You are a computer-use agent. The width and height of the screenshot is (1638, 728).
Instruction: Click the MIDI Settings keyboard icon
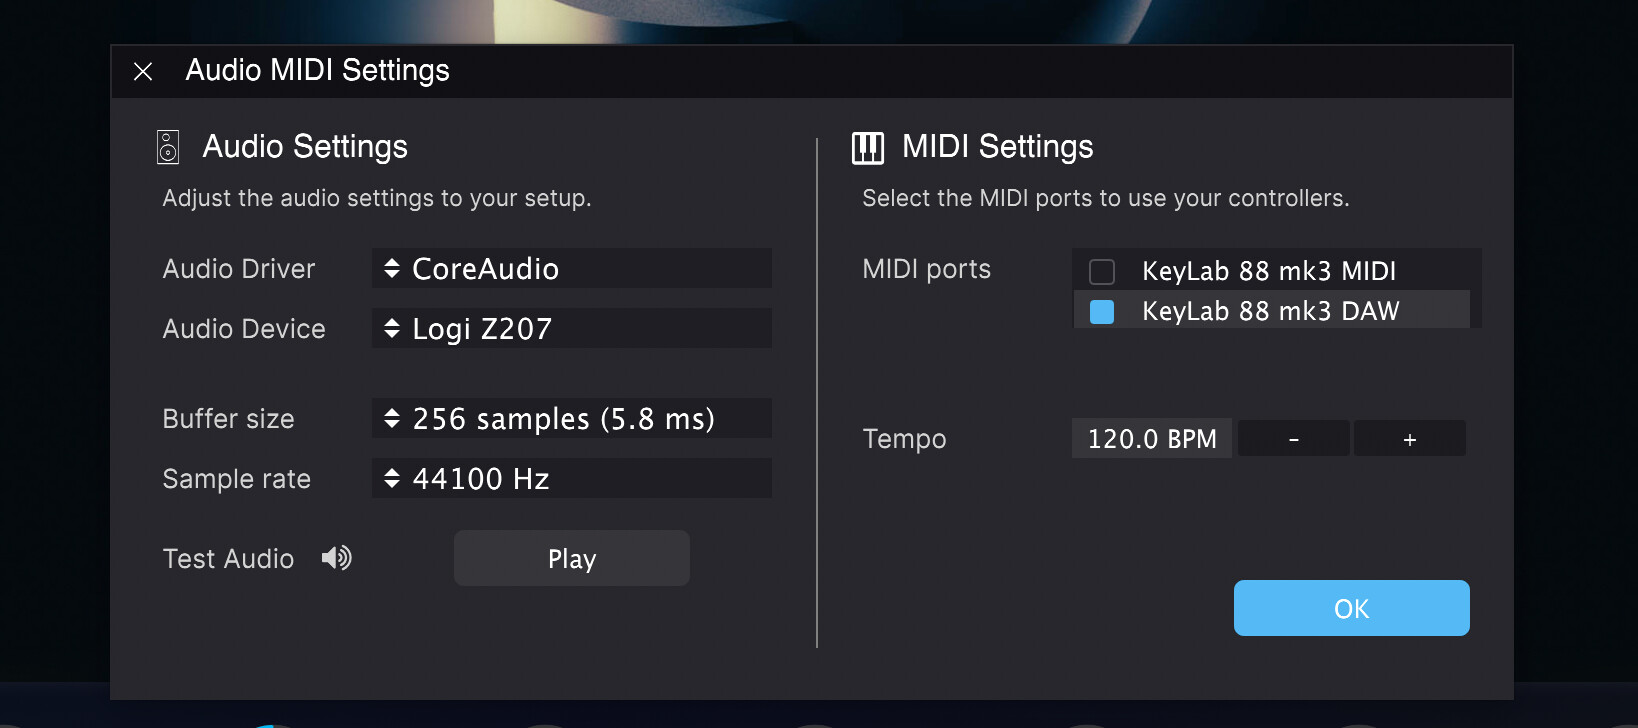coord(868,148)
